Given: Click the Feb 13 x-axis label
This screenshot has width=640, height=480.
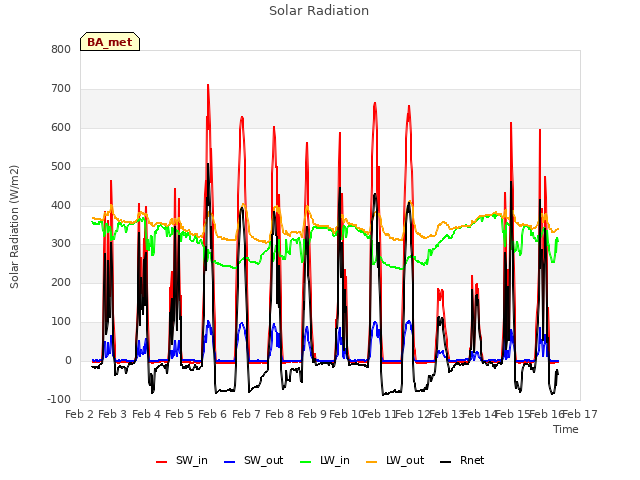Looking at the screenshot, I should (446, 414).
